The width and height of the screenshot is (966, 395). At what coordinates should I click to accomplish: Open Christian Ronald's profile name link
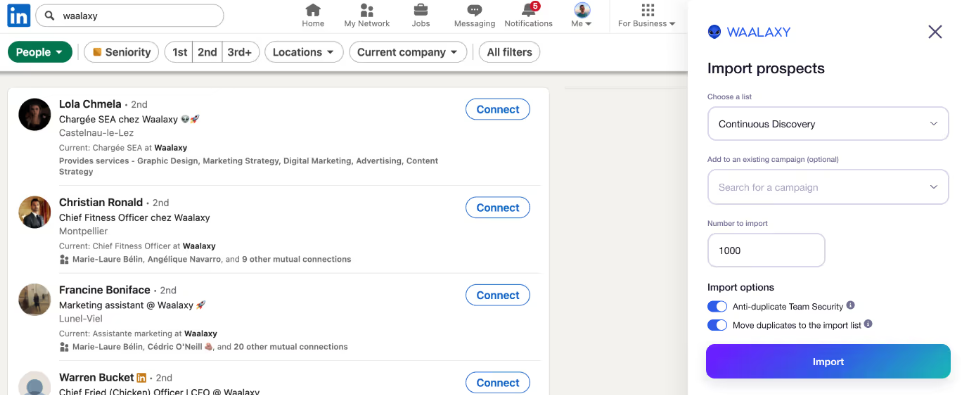(x=101, y=202)
